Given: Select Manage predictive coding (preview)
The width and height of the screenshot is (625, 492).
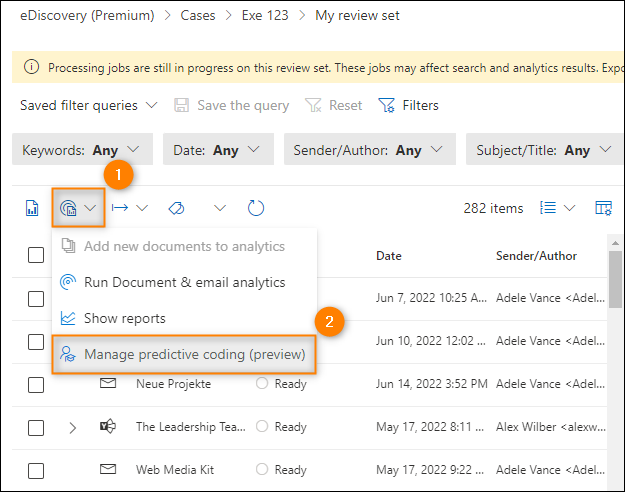Looking at the screenshot, I should 184,354.
